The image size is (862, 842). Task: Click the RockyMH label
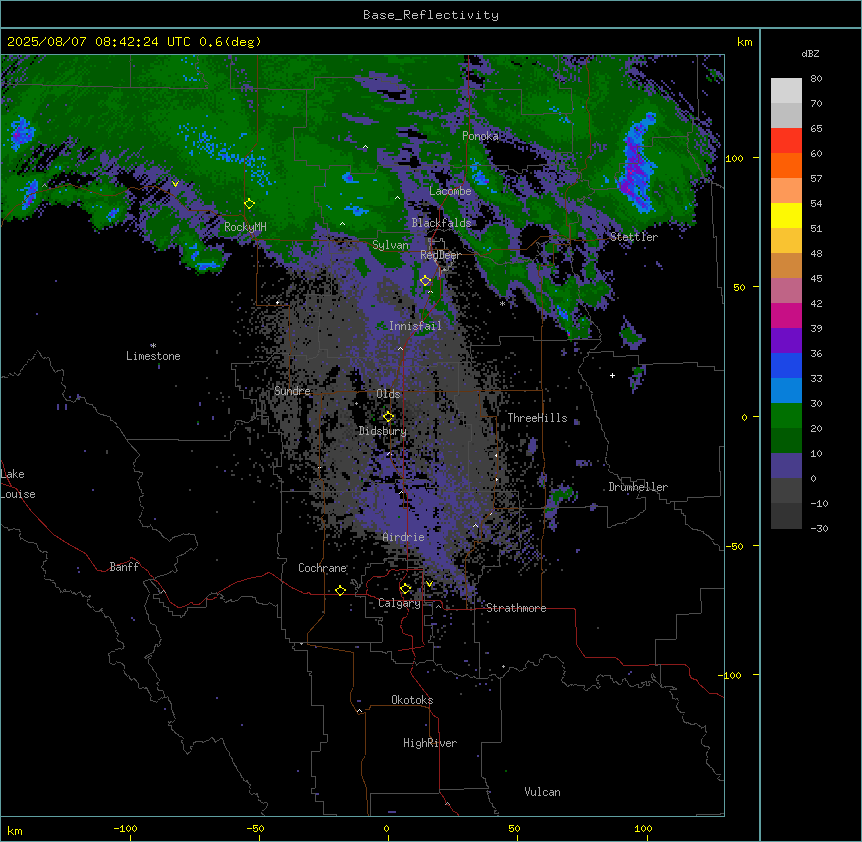245,227
